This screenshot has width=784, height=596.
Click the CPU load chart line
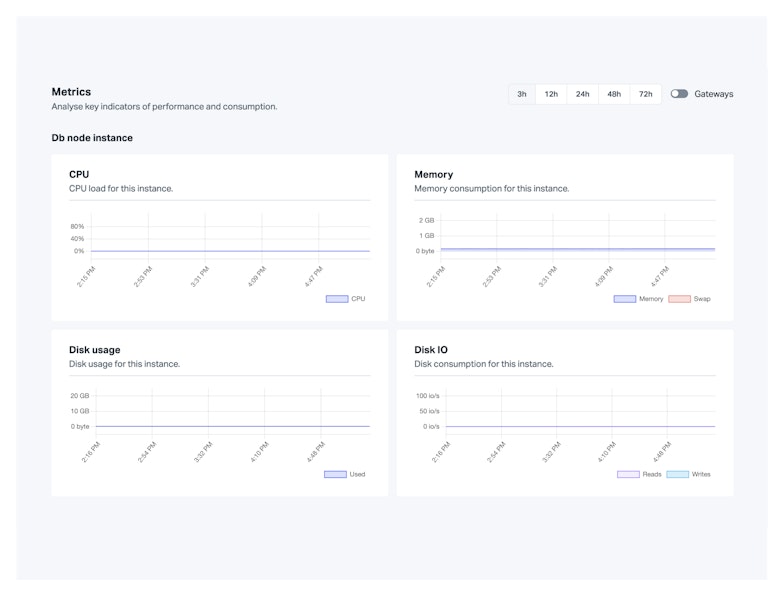click(230, 251)
